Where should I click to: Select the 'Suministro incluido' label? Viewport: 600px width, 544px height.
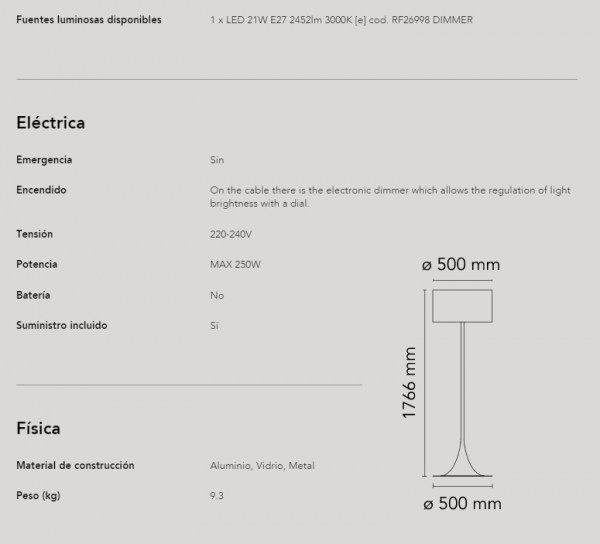point(62,325)
